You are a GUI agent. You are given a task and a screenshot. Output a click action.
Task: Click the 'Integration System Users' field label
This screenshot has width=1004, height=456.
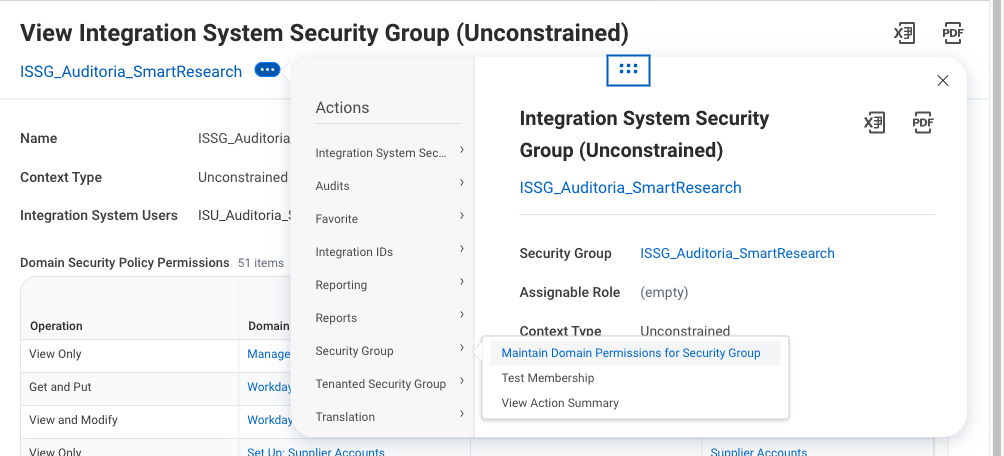point(99,215)
